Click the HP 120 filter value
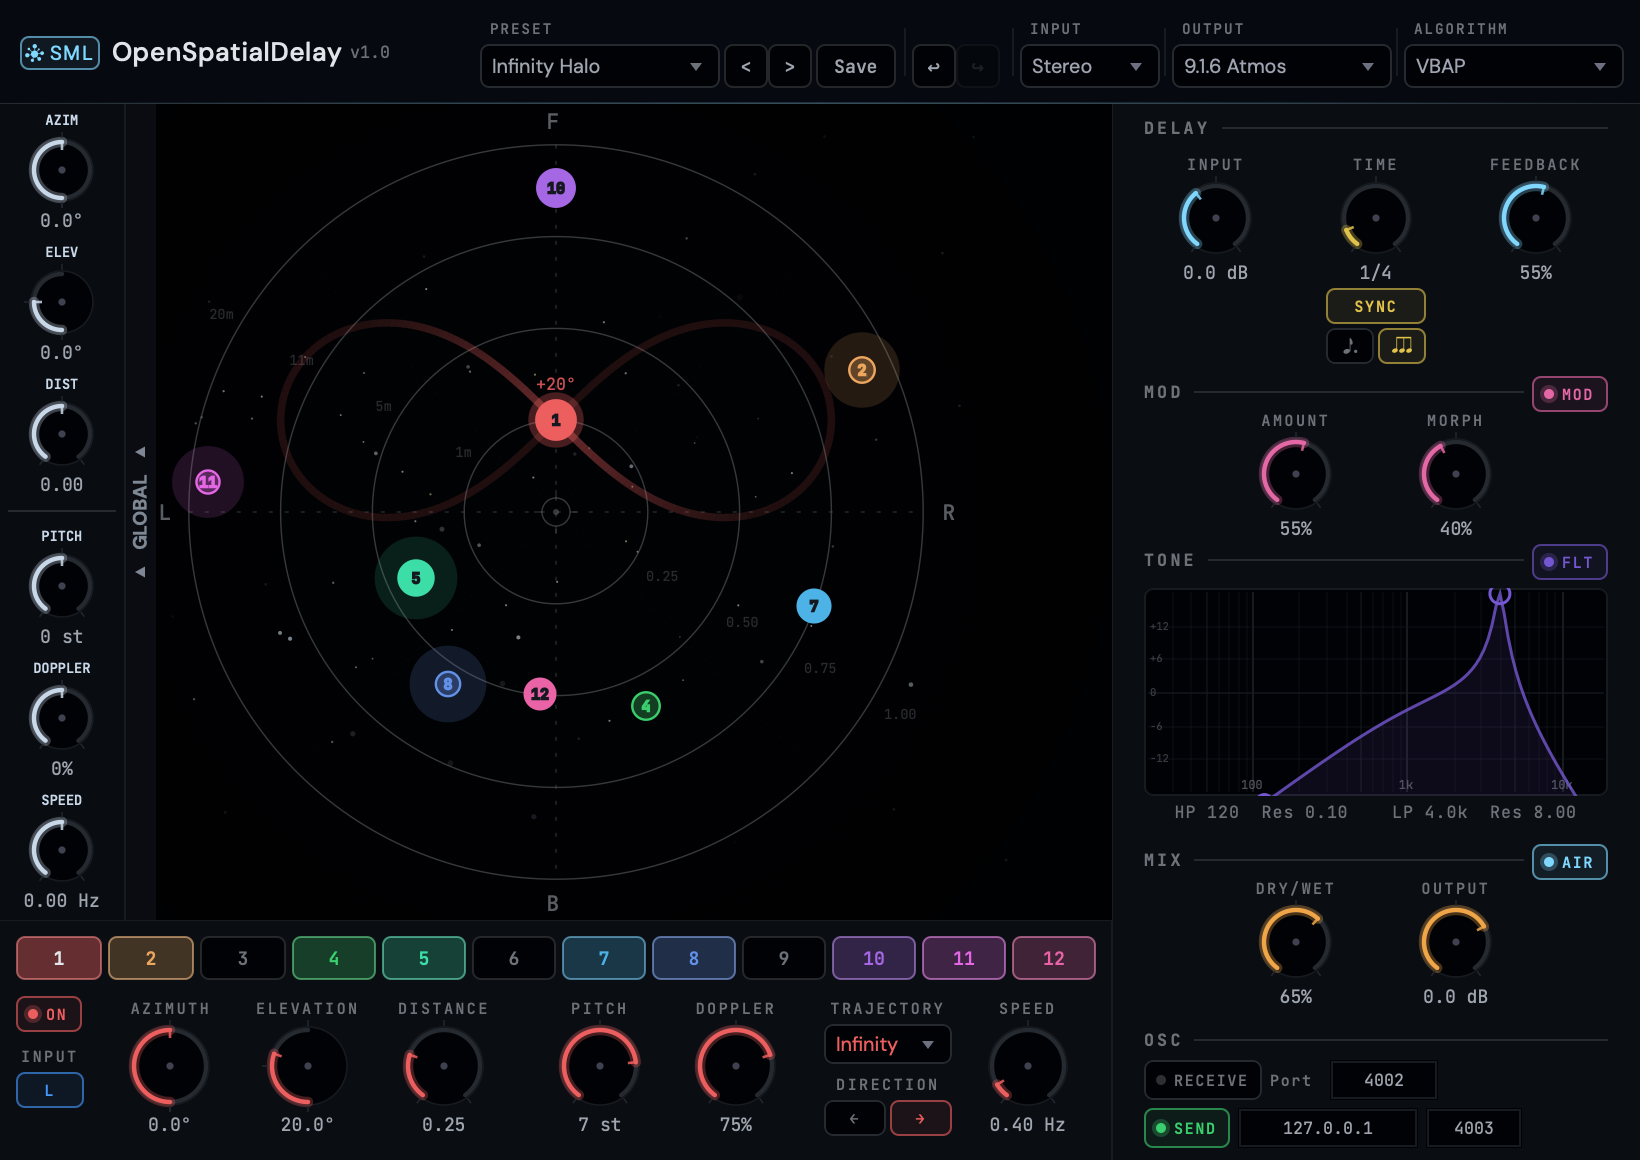 pyautogui.click(x=1207, y=812)
